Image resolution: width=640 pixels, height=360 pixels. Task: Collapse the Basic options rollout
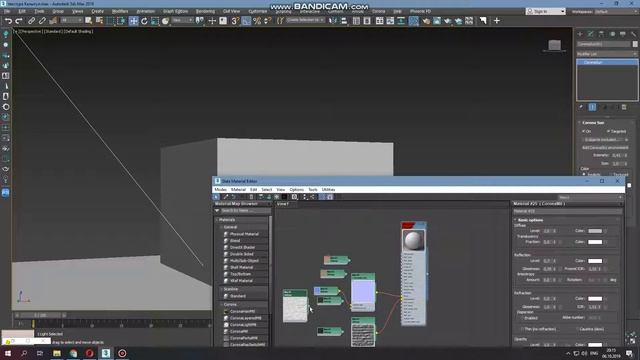pos(515,220)
